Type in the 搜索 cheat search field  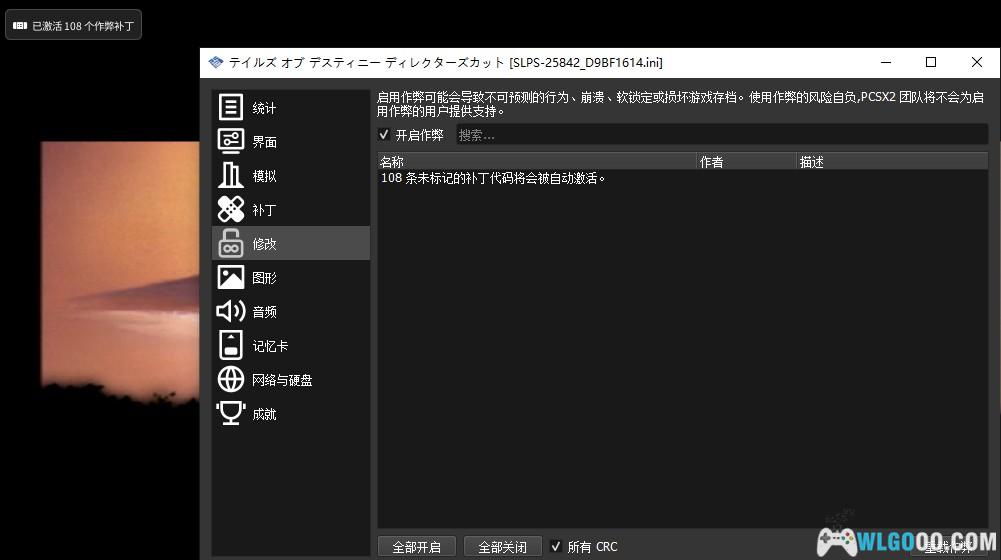click(x=720, y=135)
